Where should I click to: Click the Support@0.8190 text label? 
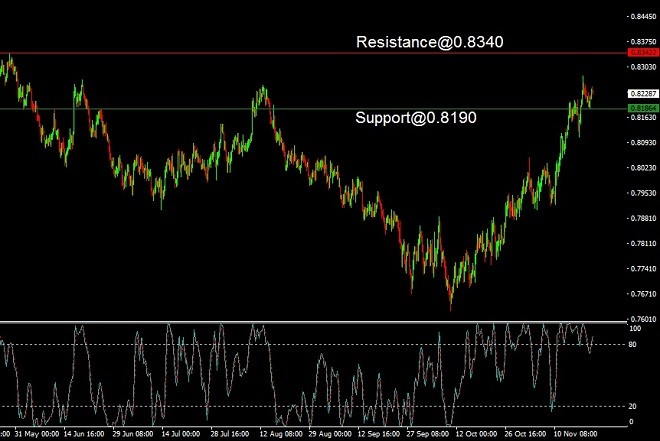tap(415, 117)
